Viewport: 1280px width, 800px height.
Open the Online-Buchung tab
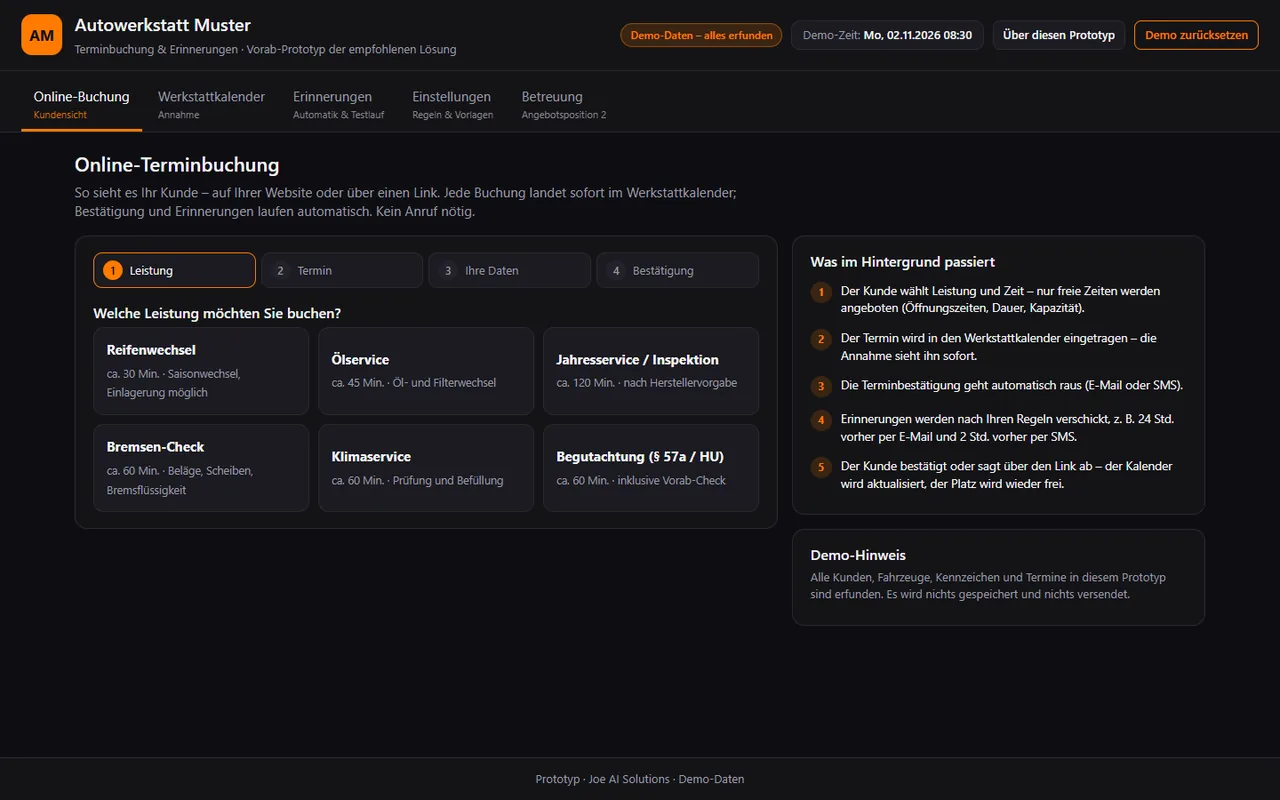point(81,104)
